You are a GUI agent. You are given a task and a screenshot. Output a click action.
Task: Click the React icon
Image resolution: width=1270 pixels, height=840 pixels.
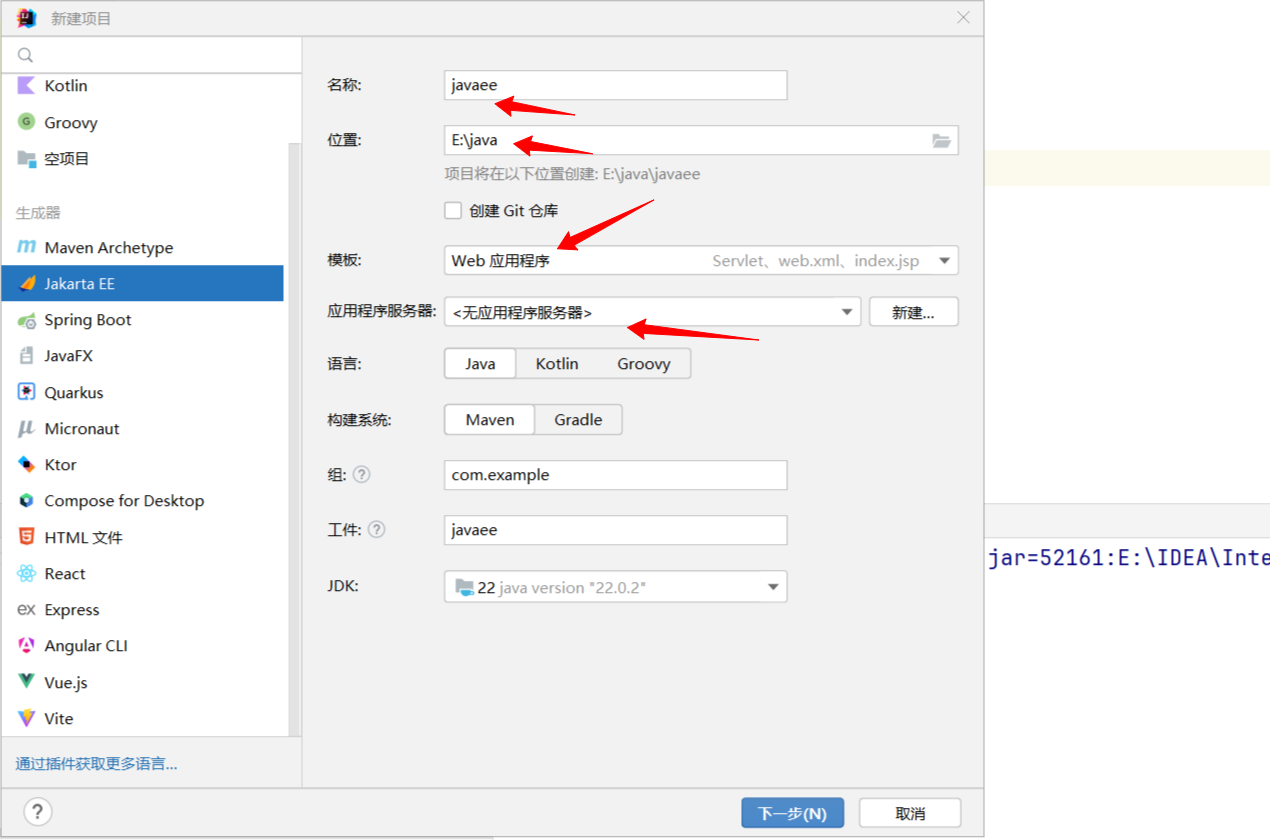(26, 573)
